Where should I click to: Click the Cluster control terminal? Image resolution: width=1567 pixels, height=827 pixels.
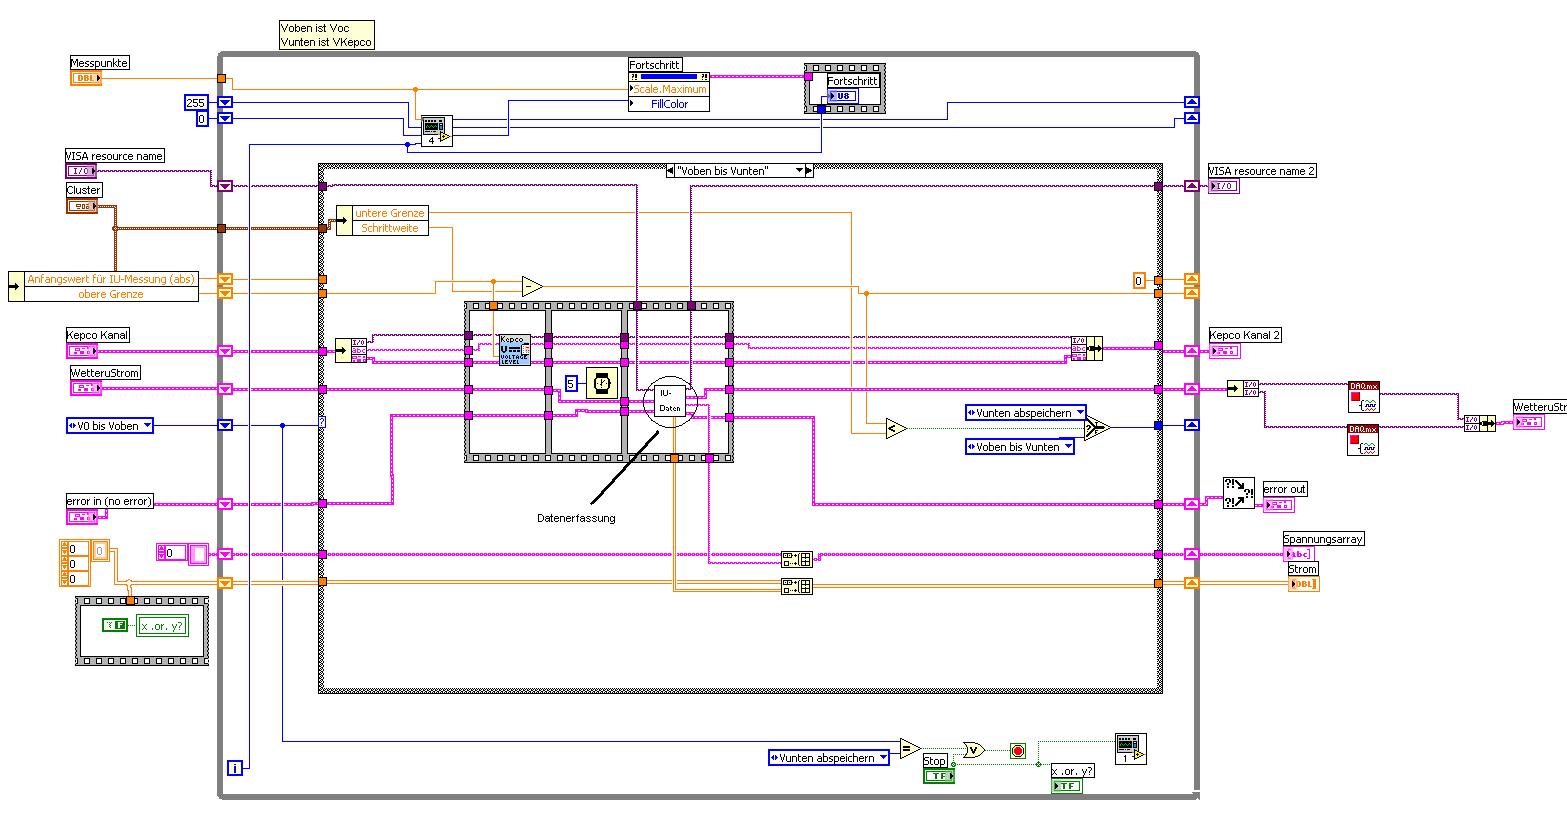82,205
